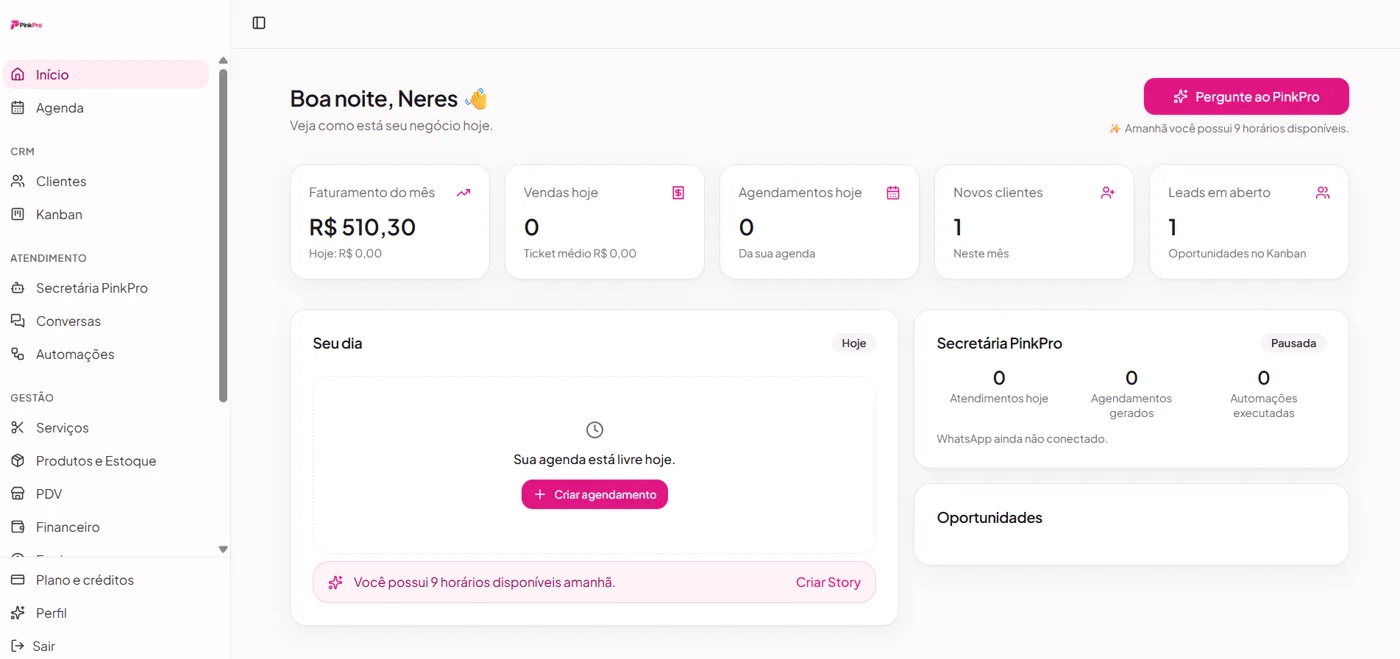The height and width of the screenshot is (659, 1400).
Task: Click the Clientes people icon
Action: pos(17,181)
